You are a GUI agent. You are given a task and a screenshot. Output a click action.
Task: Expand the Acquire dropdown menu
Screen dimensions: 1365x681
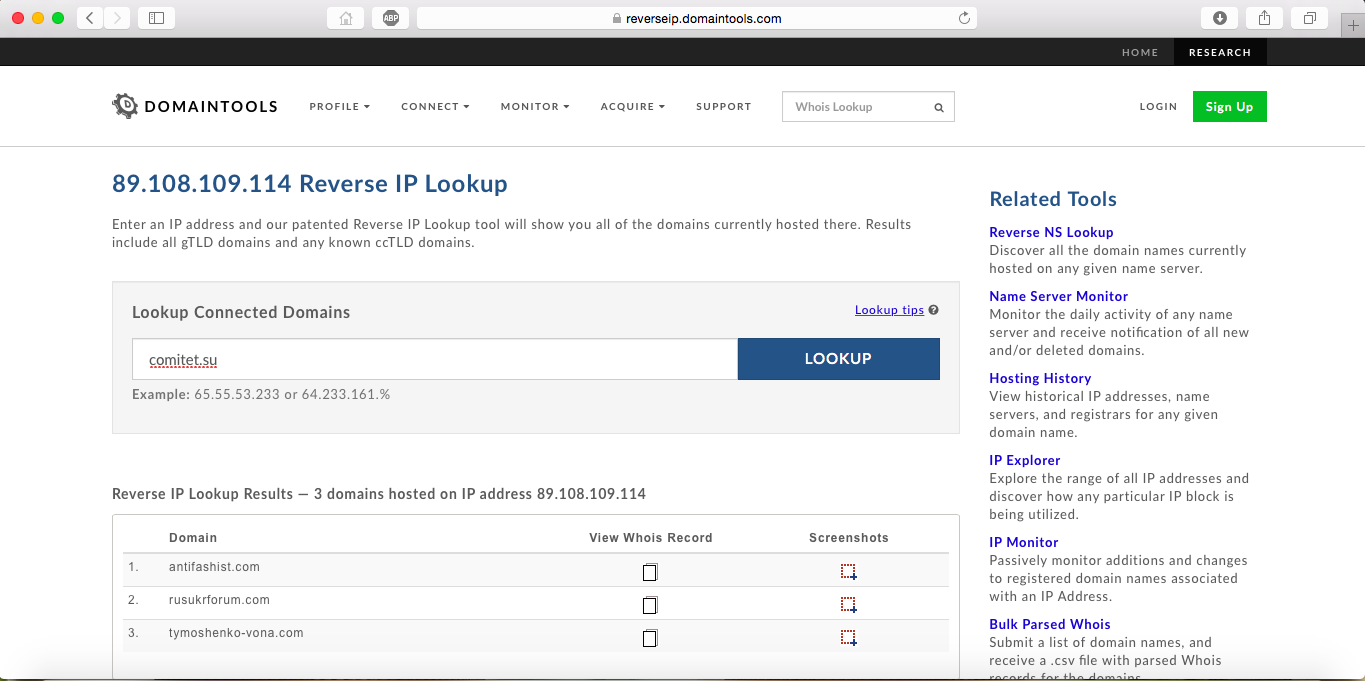coord(632,106)
